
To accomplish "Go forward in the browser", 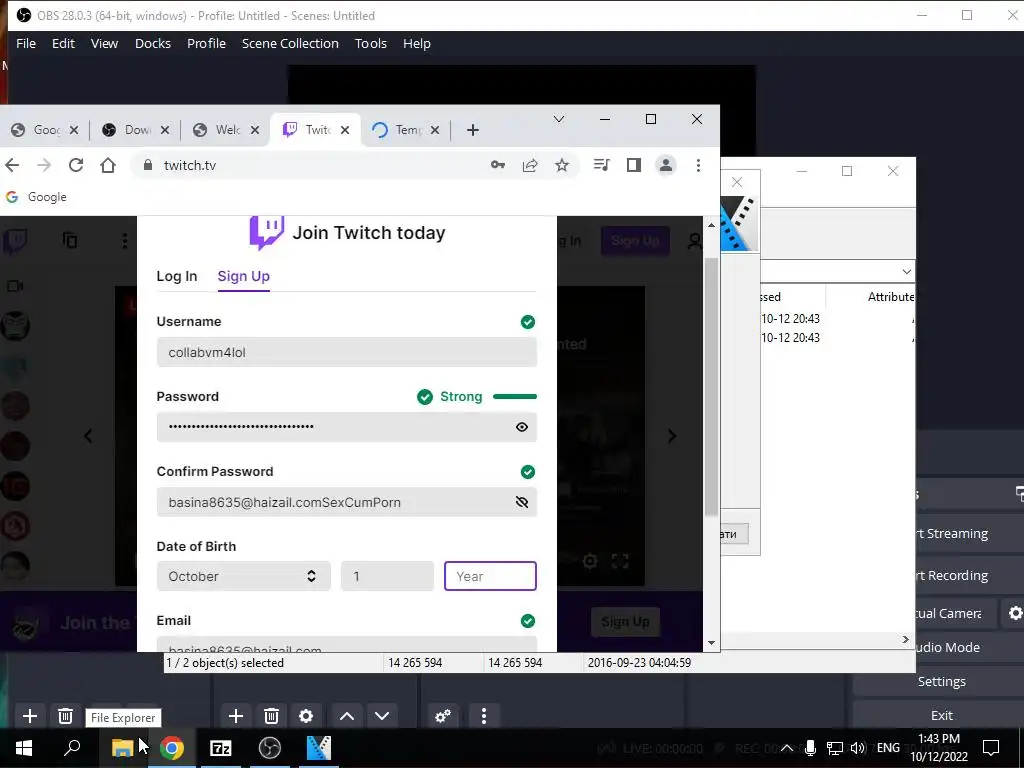I will pyautogui.click(x=44, y=165).
